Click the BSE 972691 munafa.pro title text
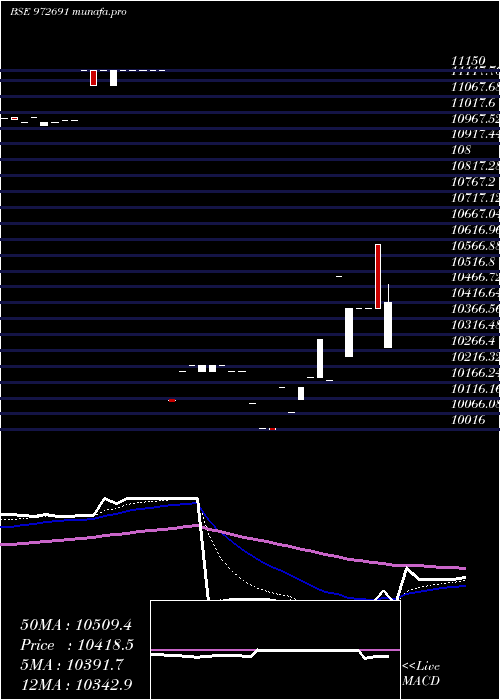Image resolution: width=500 pixels, height=700 pixels. [x=68, y=12]
